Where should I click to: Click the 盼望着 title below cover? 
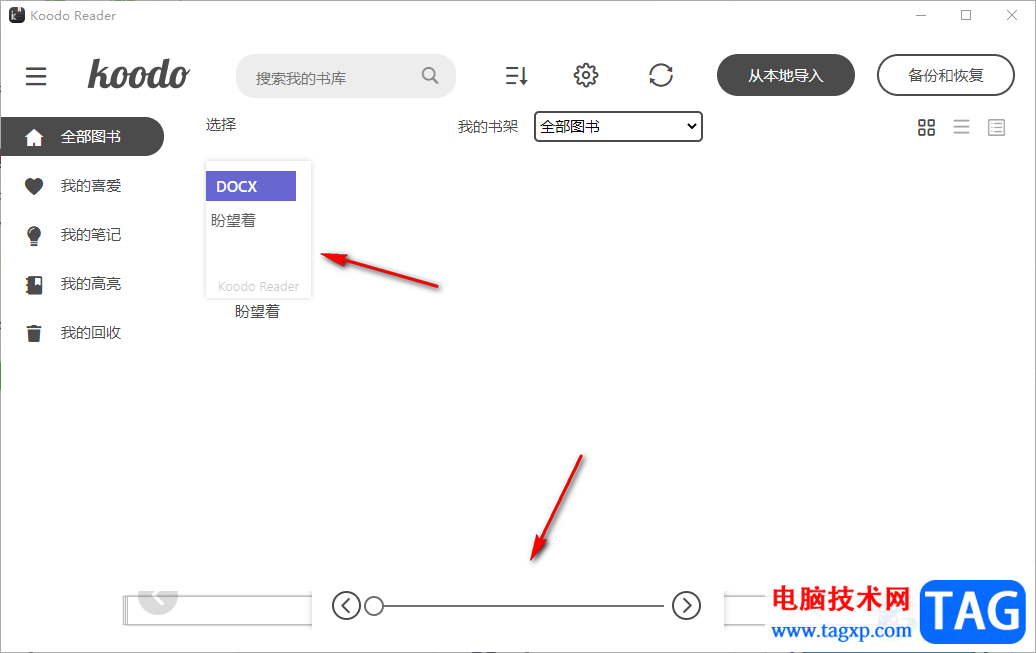(x=258, y=312)
